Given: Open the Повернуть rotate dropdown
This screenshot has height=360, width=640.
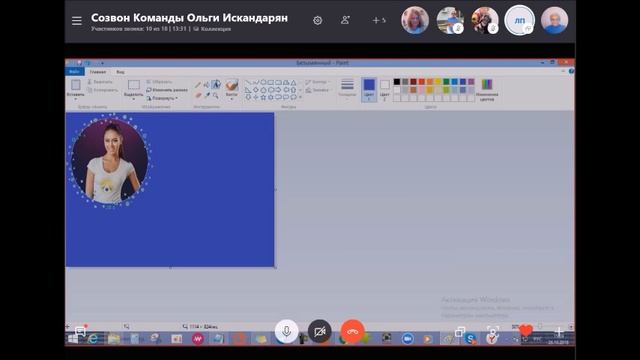Looking at the screenshot, I should coord(162,98).
